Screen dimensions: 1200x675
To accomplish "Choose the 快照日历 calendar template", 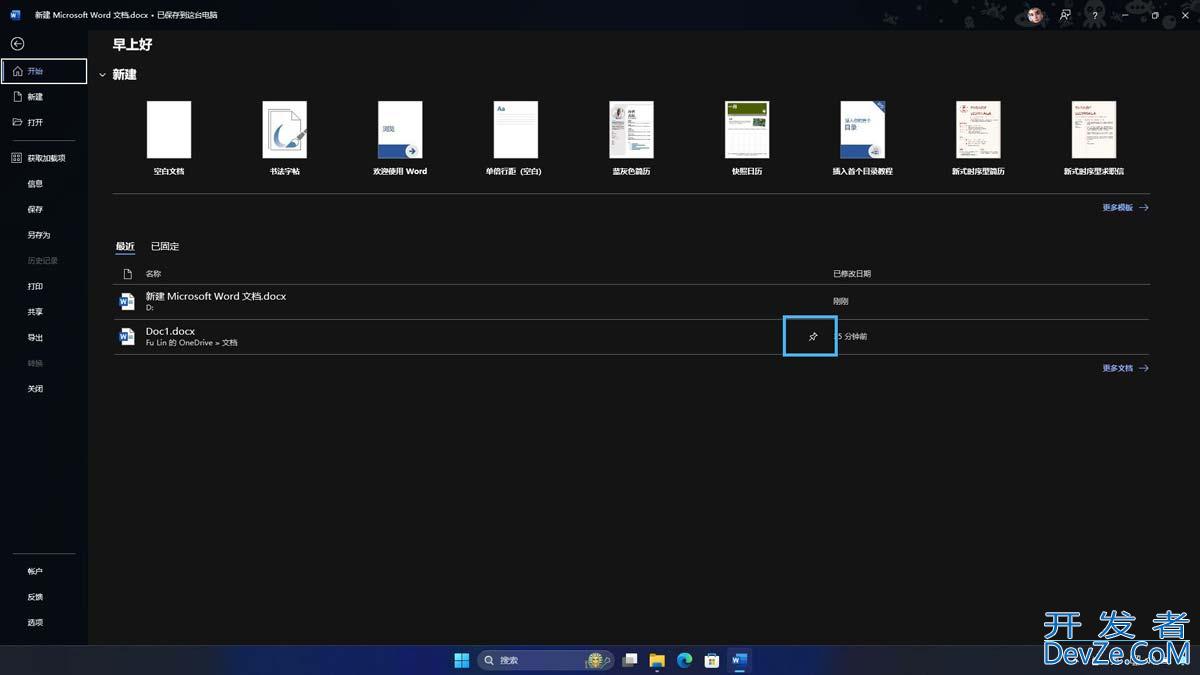I will coord(747,138).
